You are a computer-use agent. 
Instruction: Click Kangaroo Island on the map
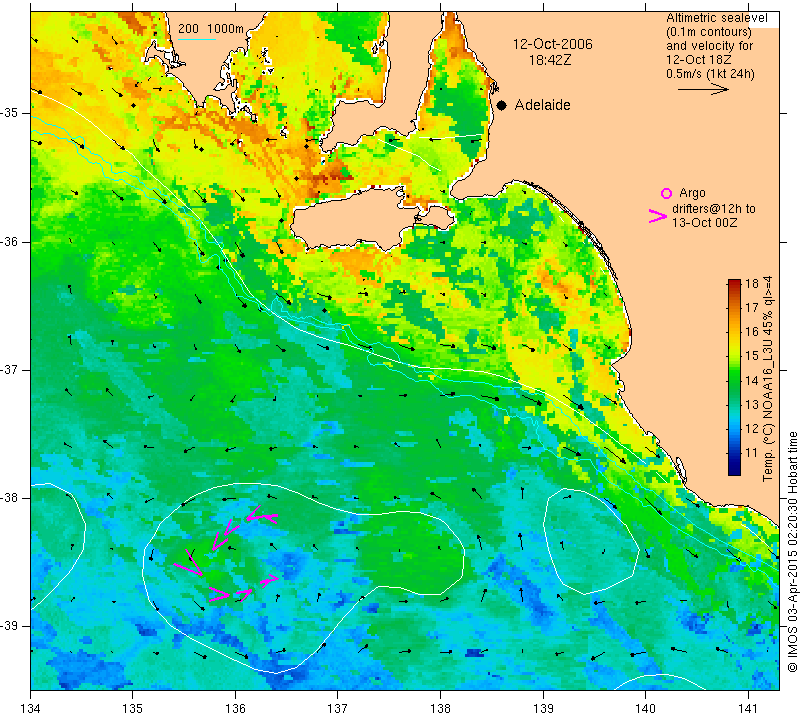[357, 219]
